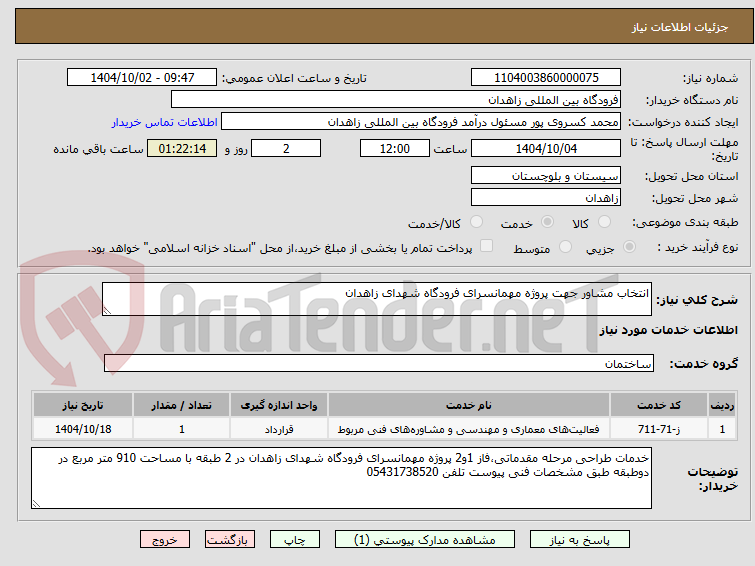The height and width of the screenshot is (566, 755).
Task: Click the request creator name field
Action: click(x=421, y=122)
